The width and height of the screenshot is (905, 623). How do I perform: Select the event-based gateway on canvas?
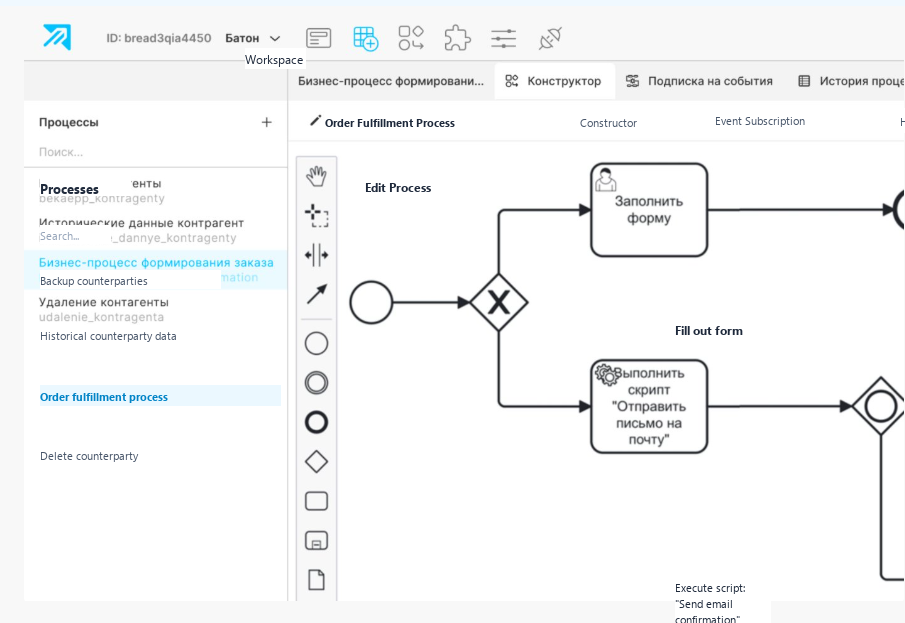pyautogui.click(x=880, y=406)
